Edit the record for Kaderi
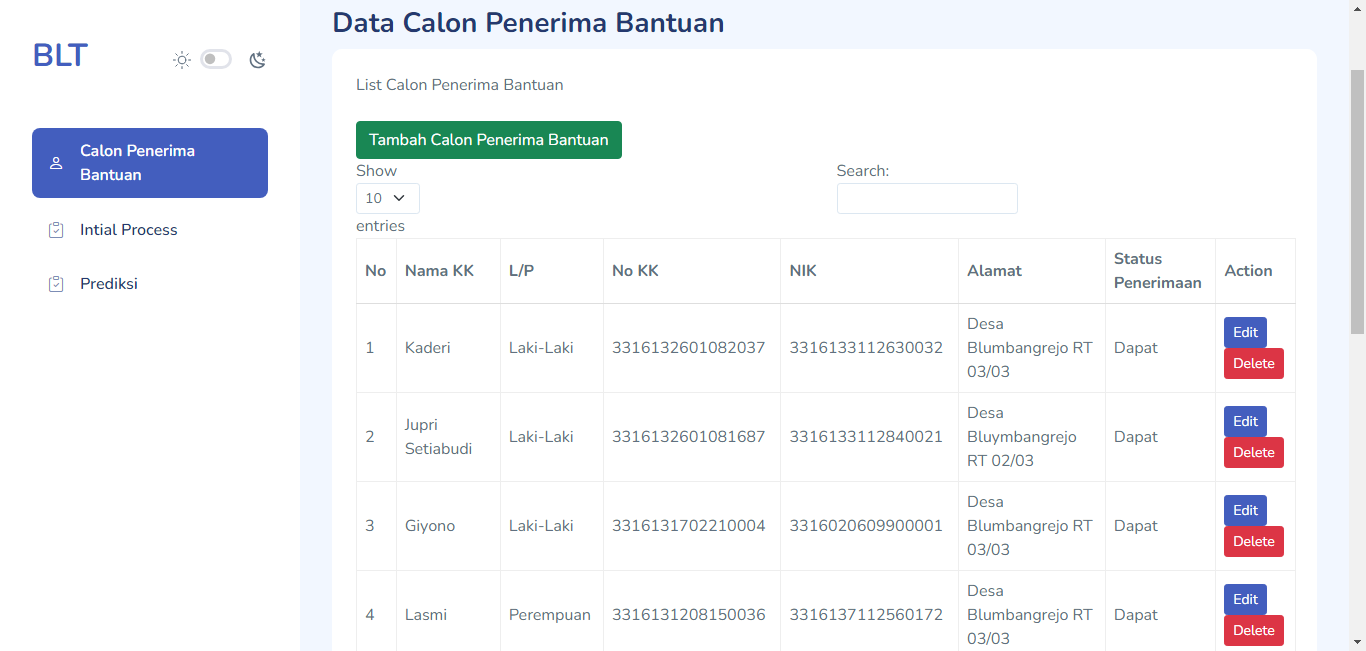The width and height of the screenshot is (1366, 651). click(1244, 332)
